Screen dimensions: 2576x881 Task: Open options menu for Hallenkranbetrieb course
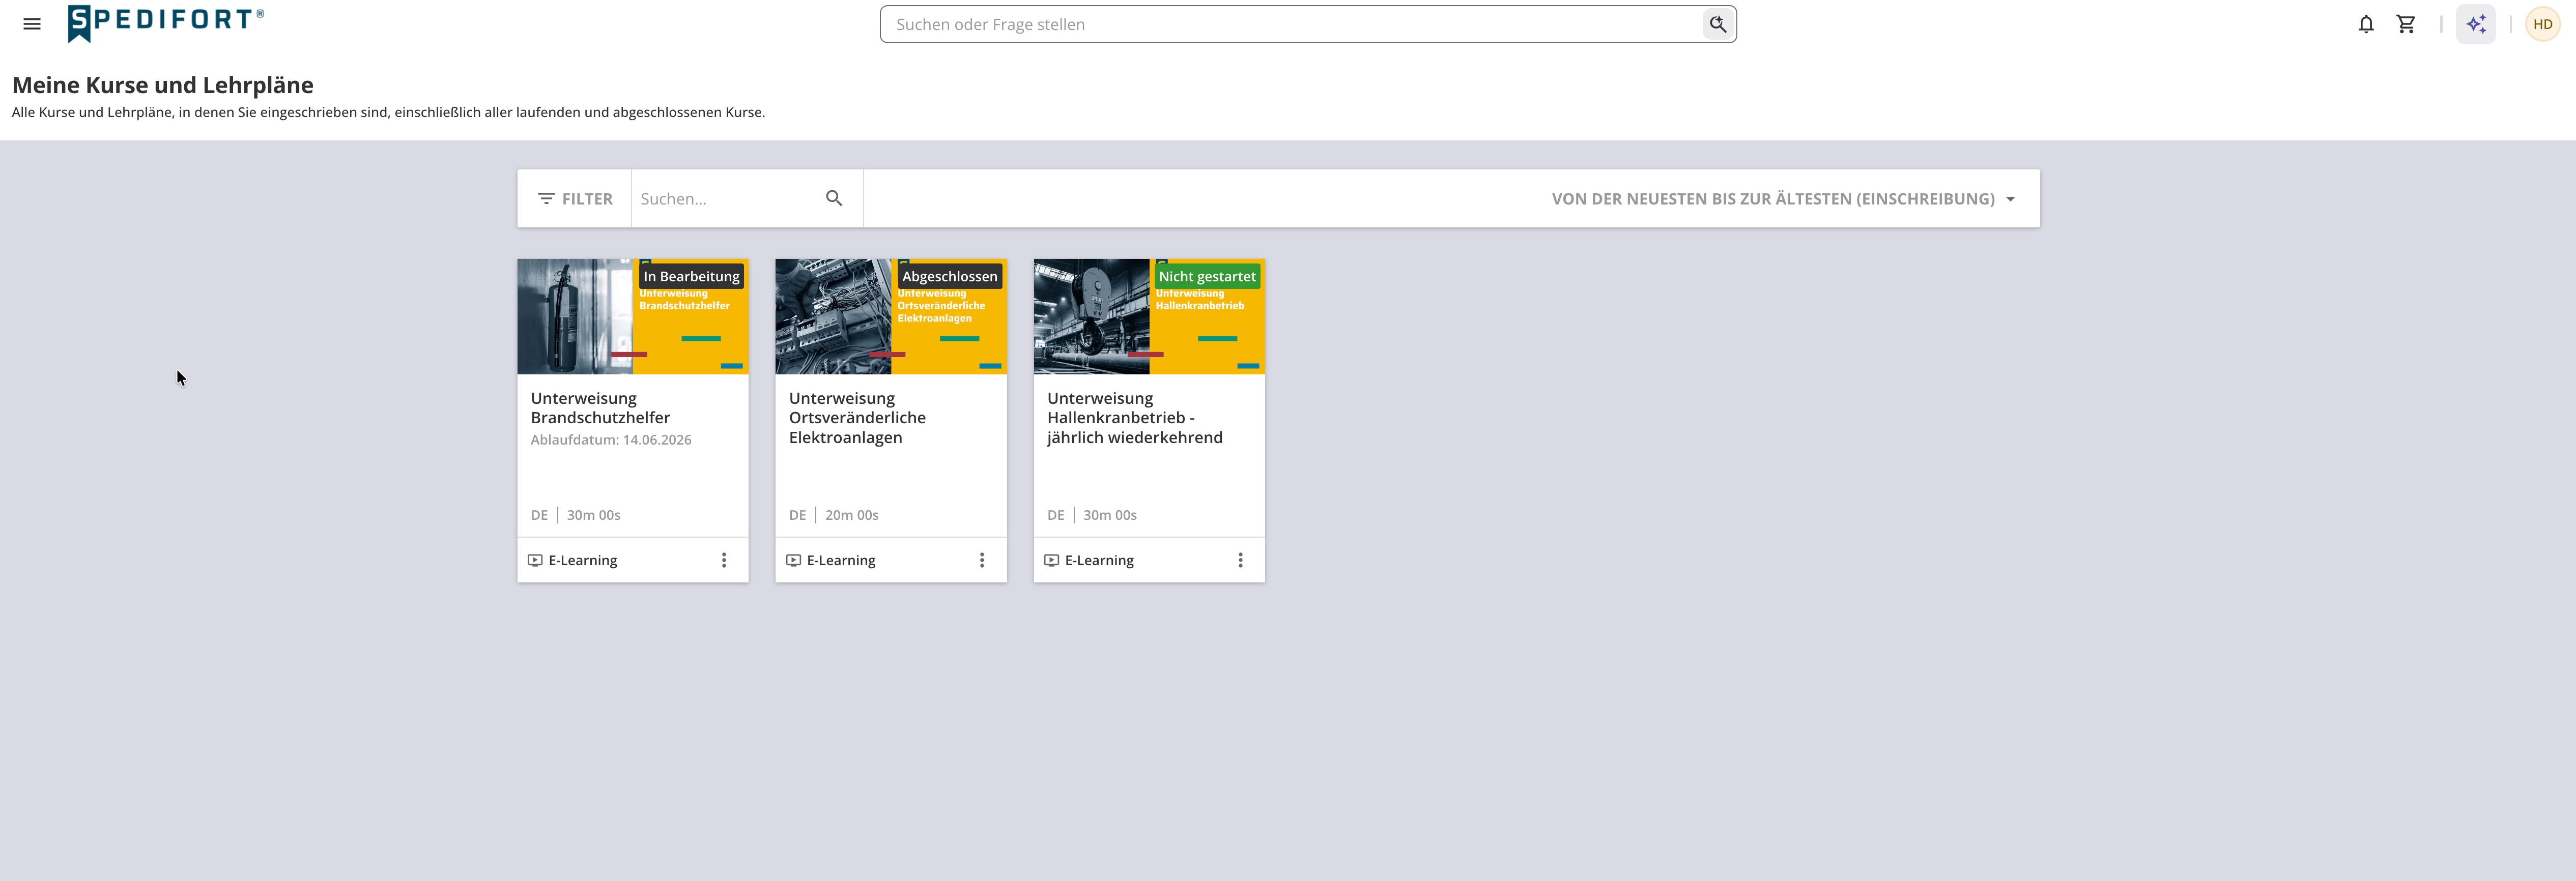[x=1240, y=560]
